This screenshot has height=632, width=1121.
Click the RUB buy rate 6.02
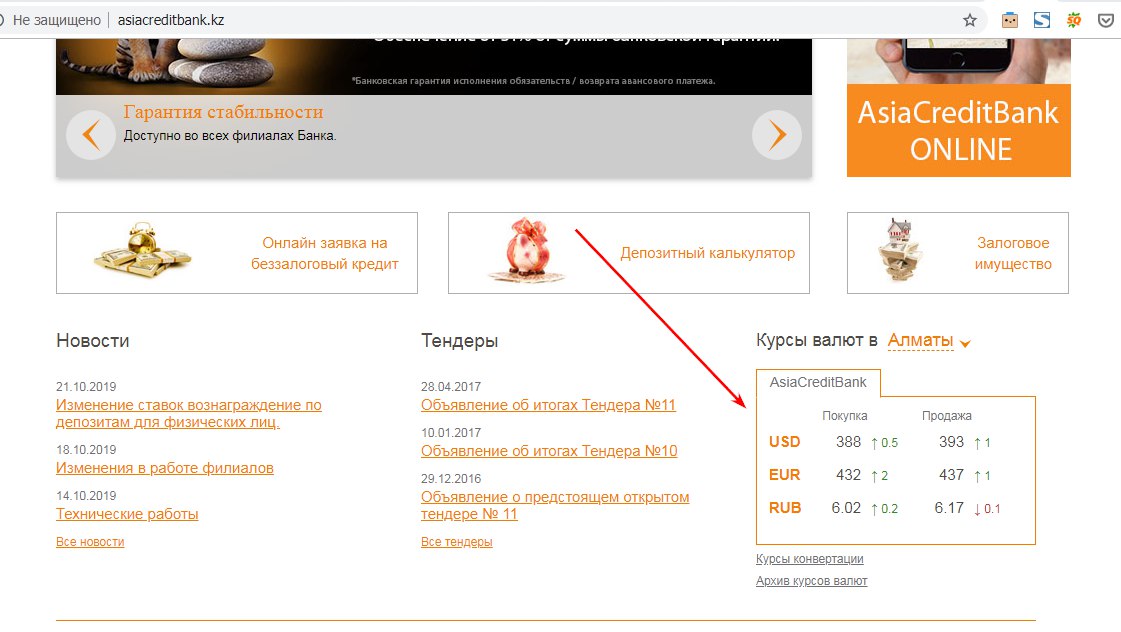click(846, 508)
